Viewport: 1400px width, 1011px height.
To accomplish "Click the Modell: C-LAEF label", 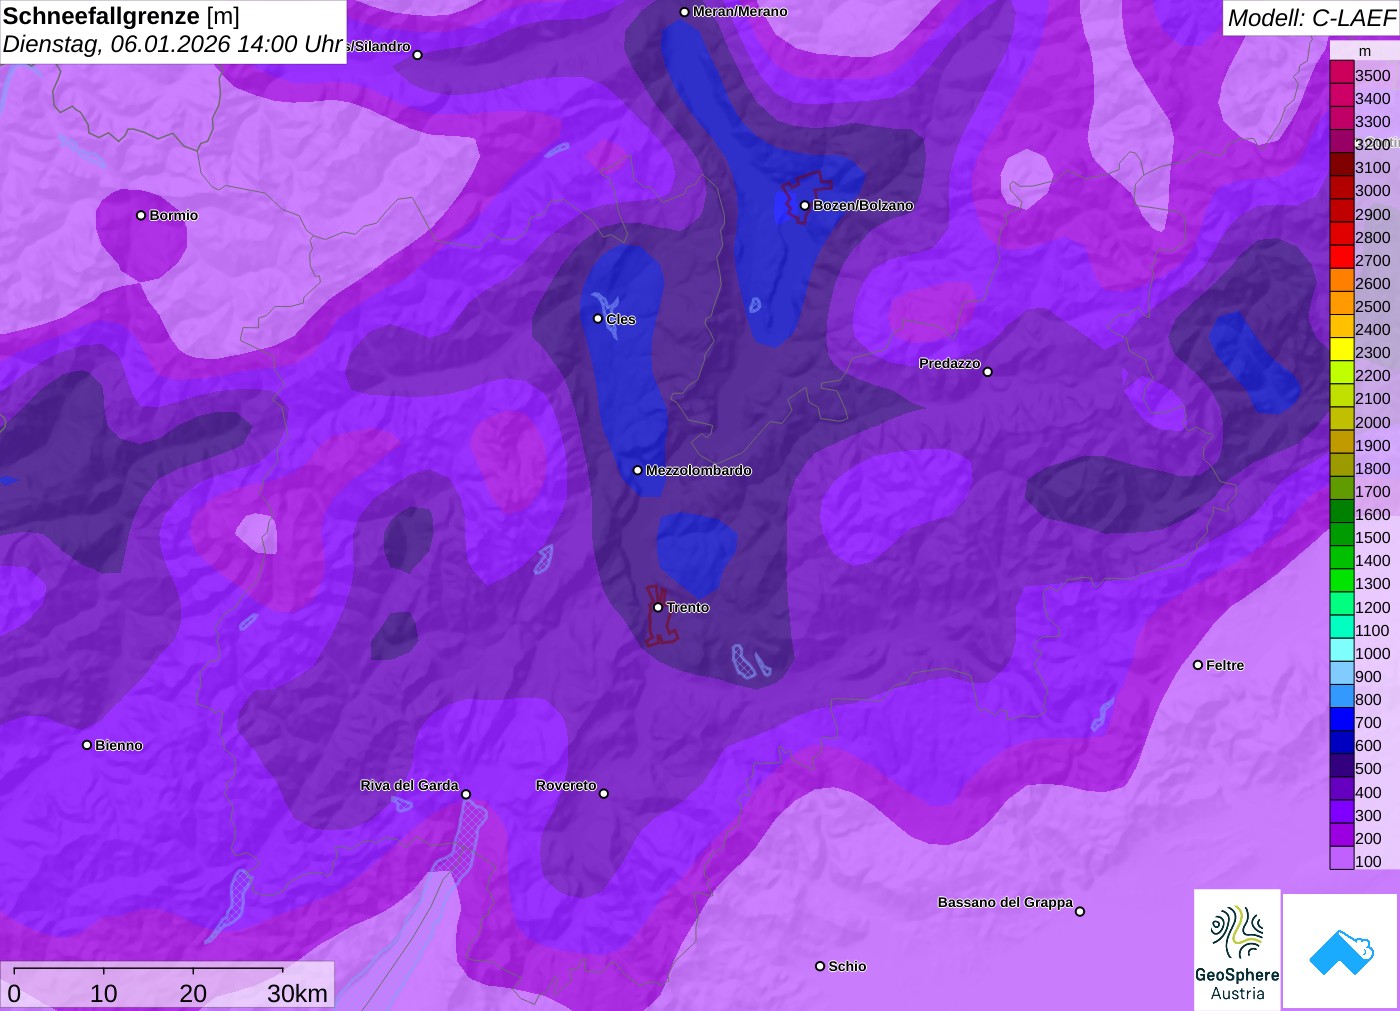I will pyautogui.click(x=1311, y=18).
